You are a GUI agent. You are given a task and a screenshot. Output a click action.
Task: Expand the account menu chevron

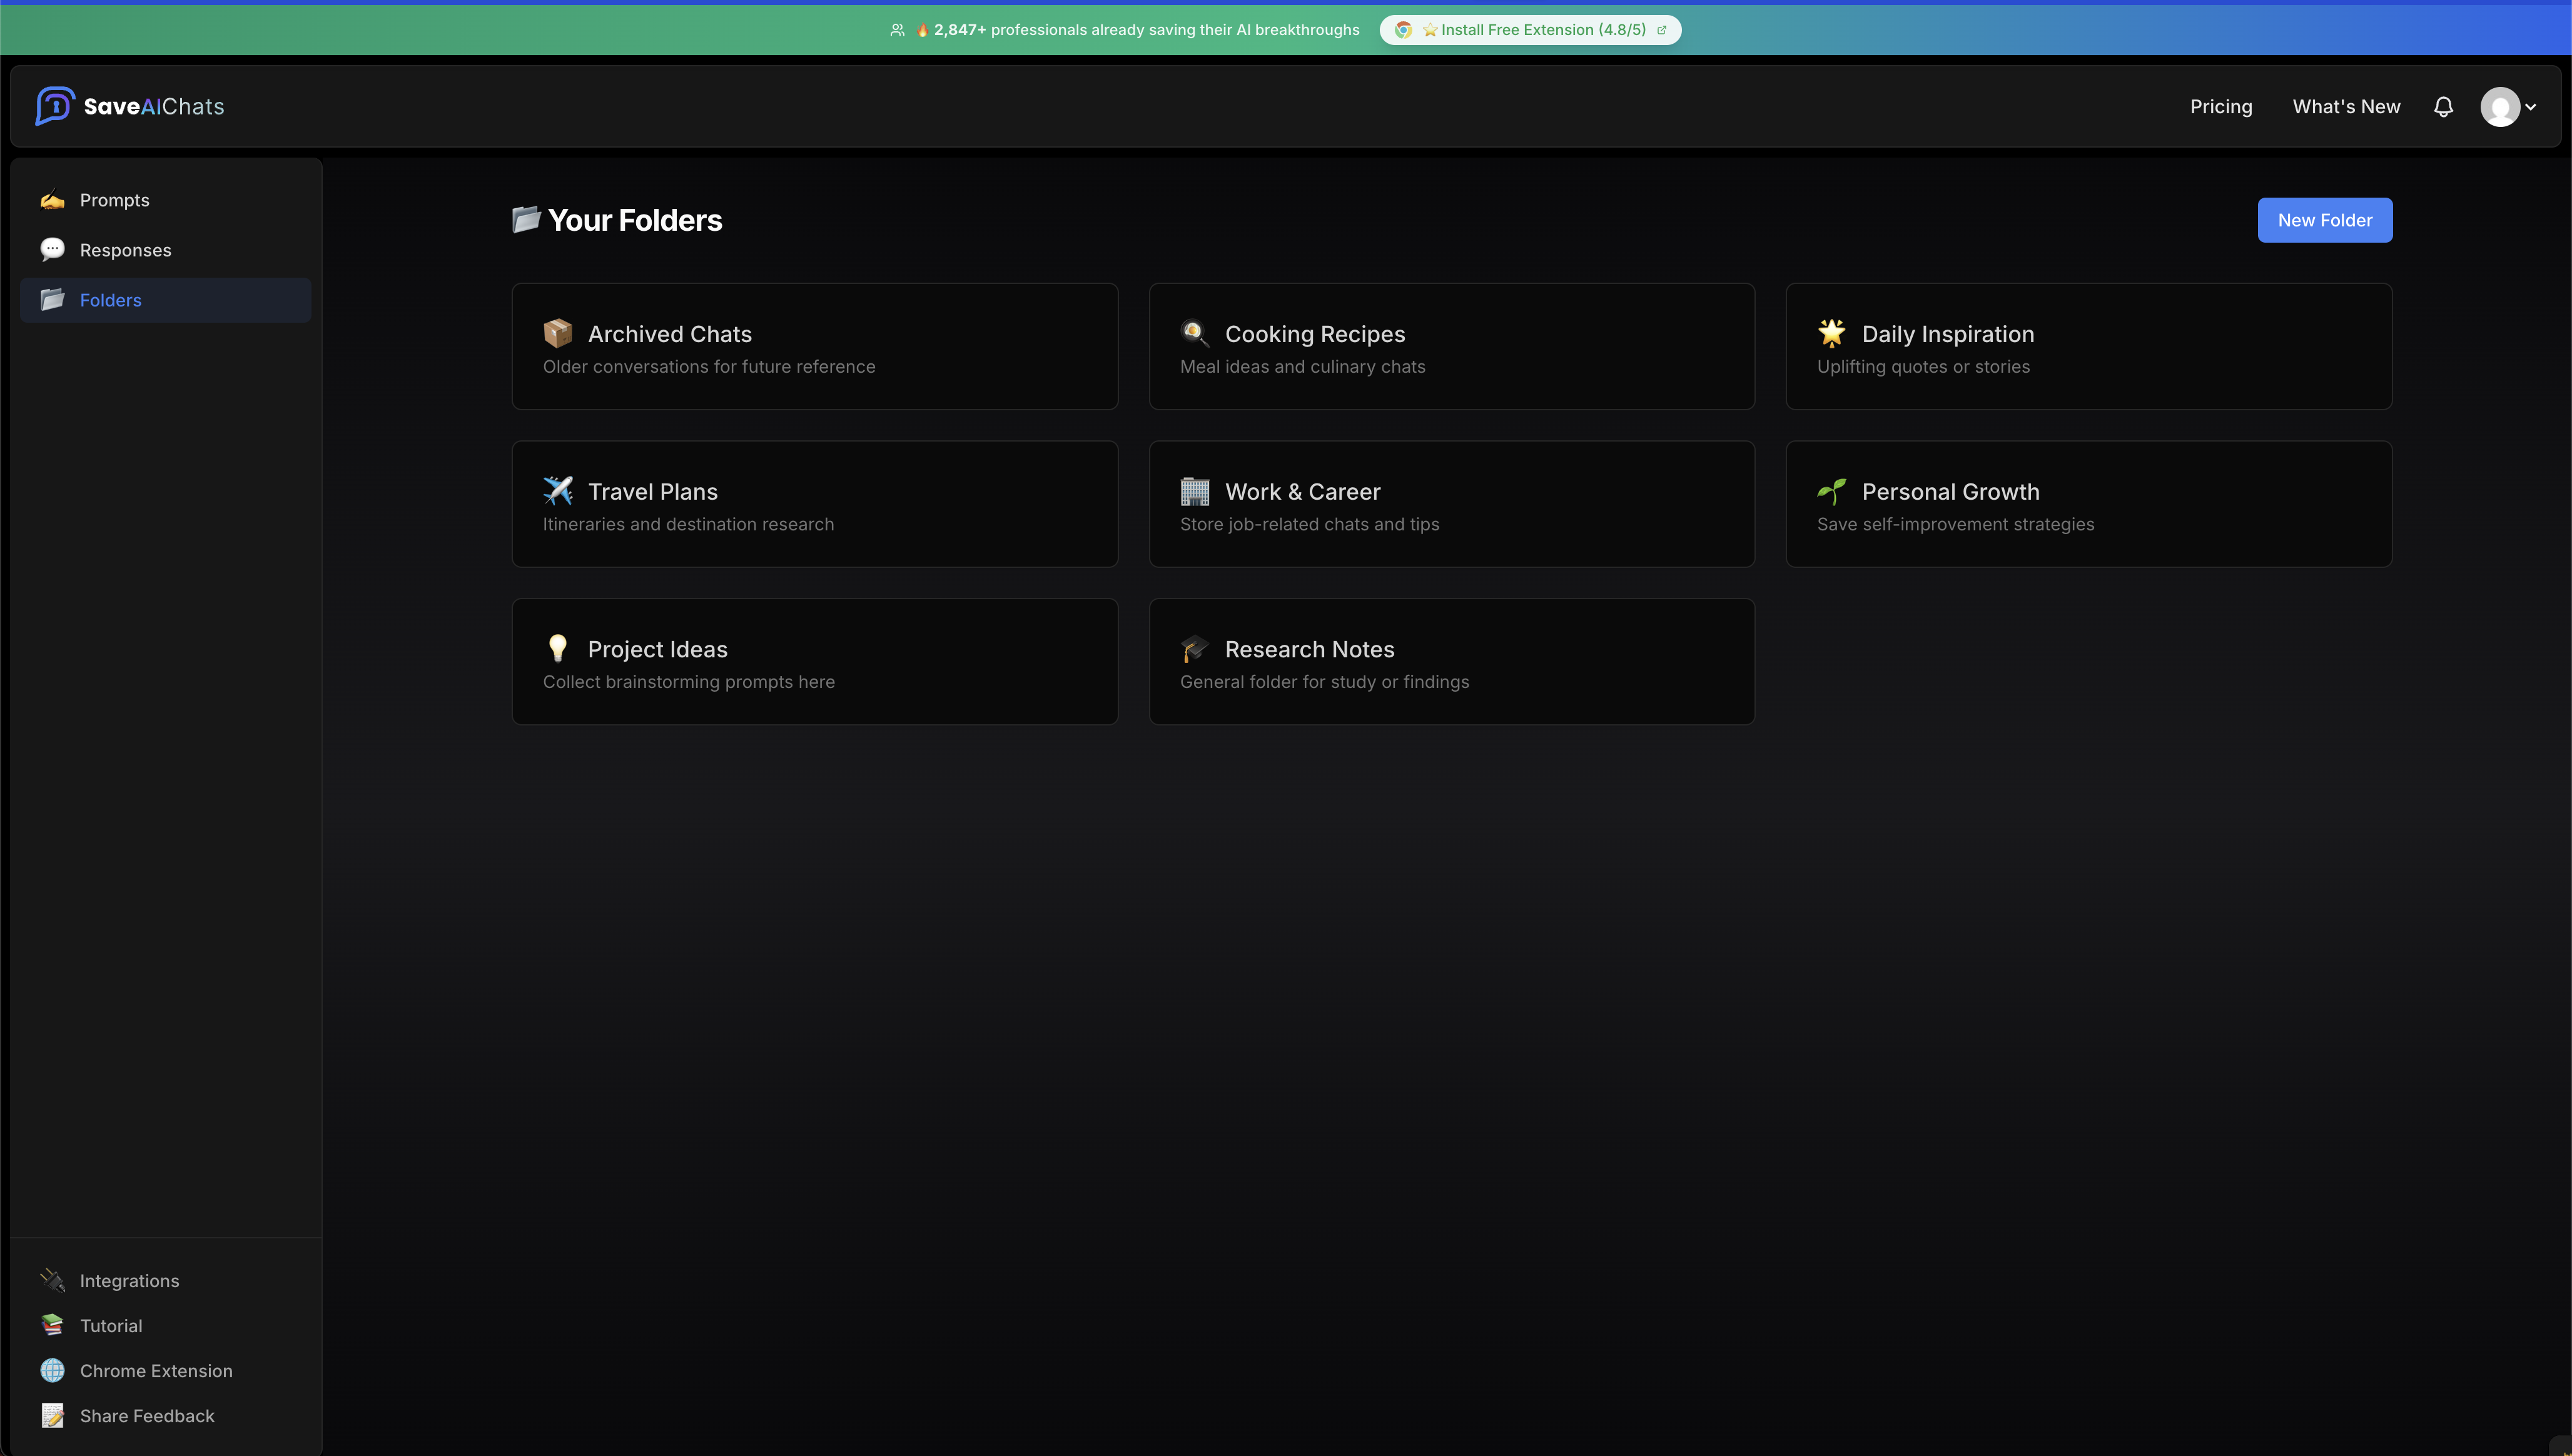point(2531,107)
